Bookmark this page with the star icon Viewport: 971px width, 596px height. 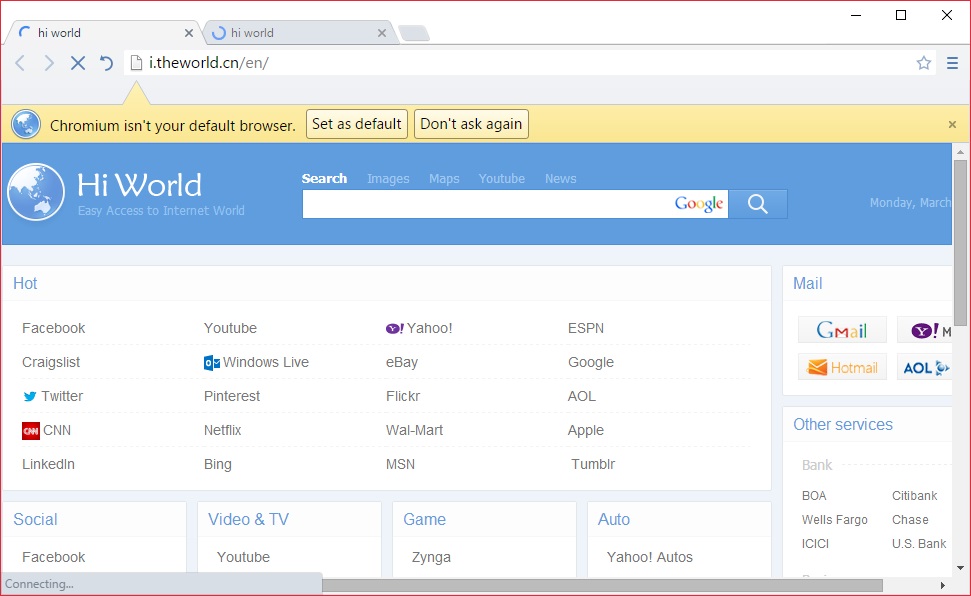pos(923,63)
